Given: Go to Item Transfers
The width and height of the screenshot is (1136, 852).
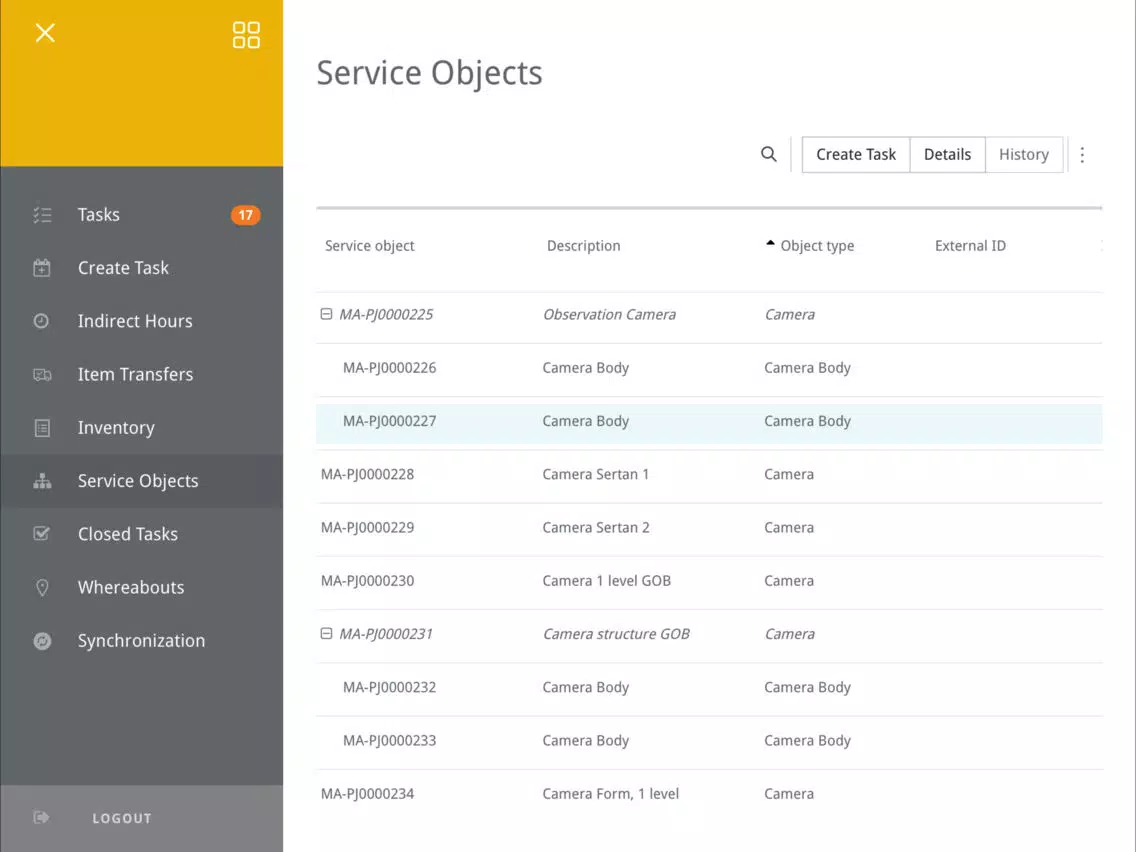Looking at the screenshot, I should click(141, 375).
